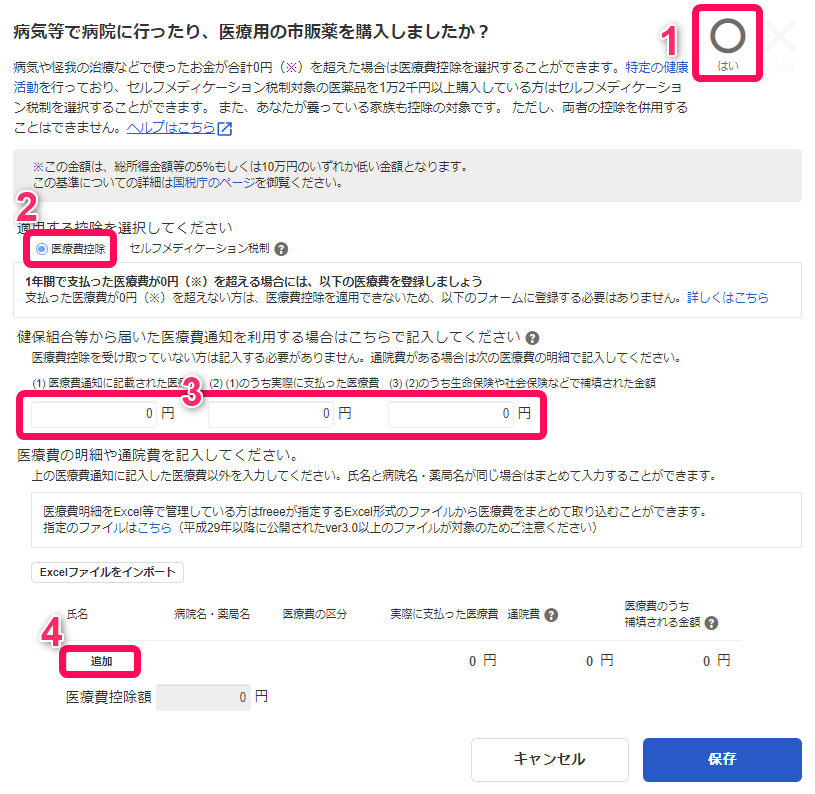
Task: Open help icon beside セルフメディケーション税制
Action: tap(281, 249)
